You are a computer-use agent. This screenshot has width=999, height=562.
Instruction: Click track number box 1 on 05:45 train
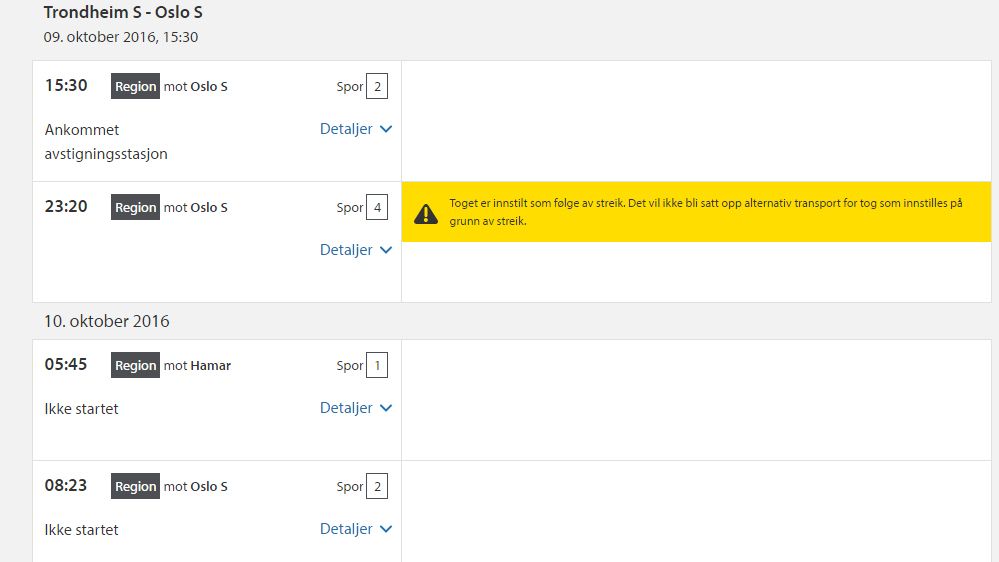coord(377,366)
